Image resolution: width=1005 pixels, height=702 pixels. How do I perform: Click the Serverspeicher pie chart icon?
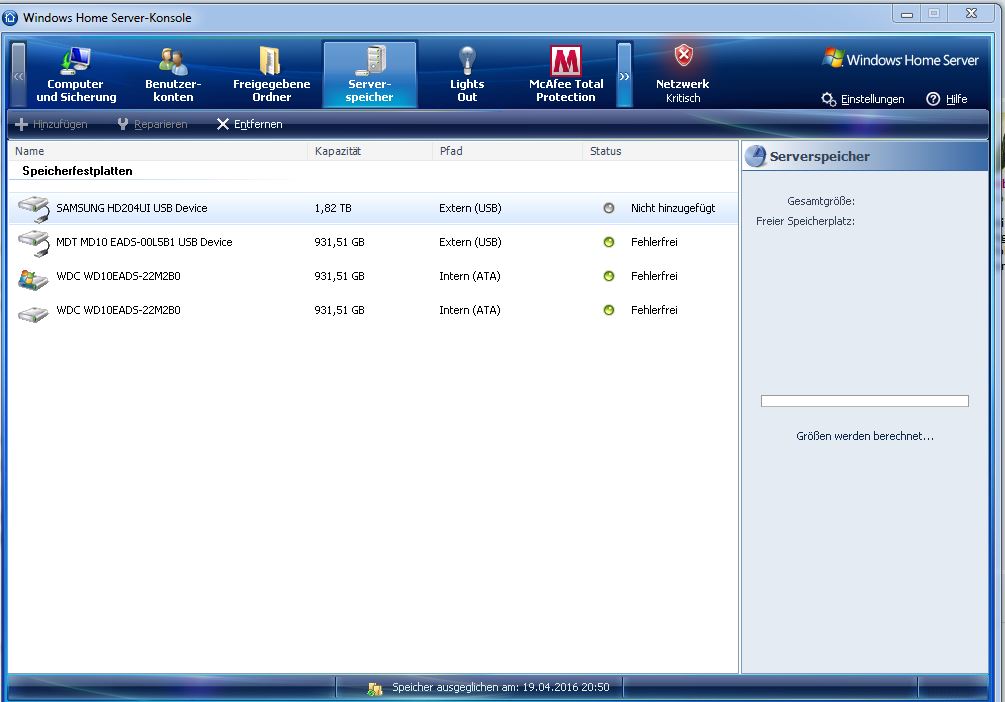click(x=756, y=156)
